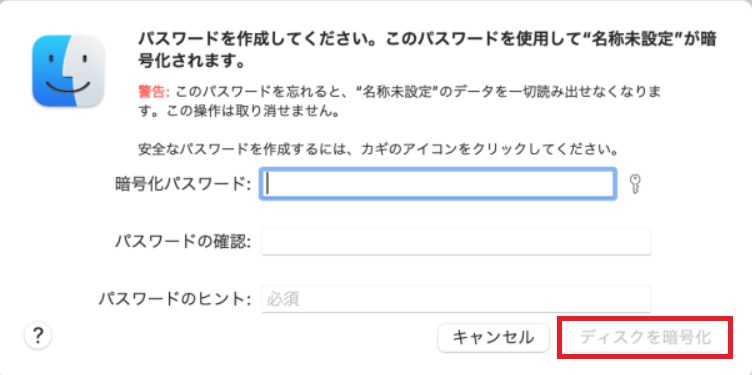Click the 暗号化パスワード label
Viewport: 752px width, 375px height.
[183, 185]
